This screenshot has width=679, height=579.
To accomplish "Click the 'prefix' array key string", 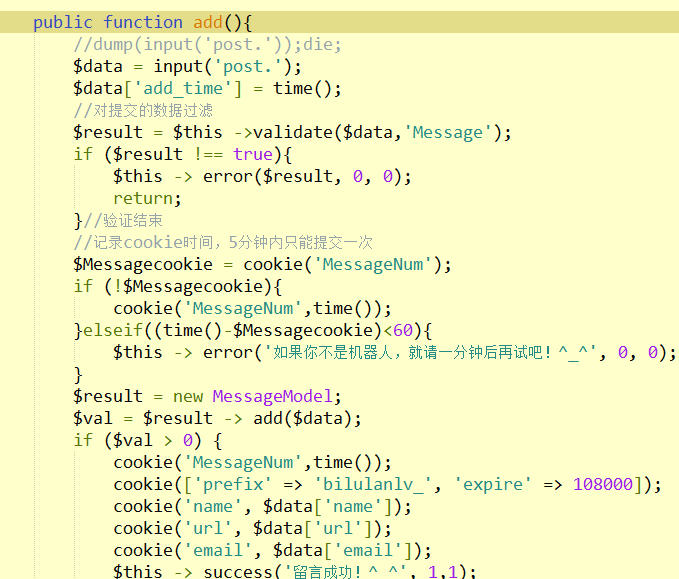I will (233, 484).
